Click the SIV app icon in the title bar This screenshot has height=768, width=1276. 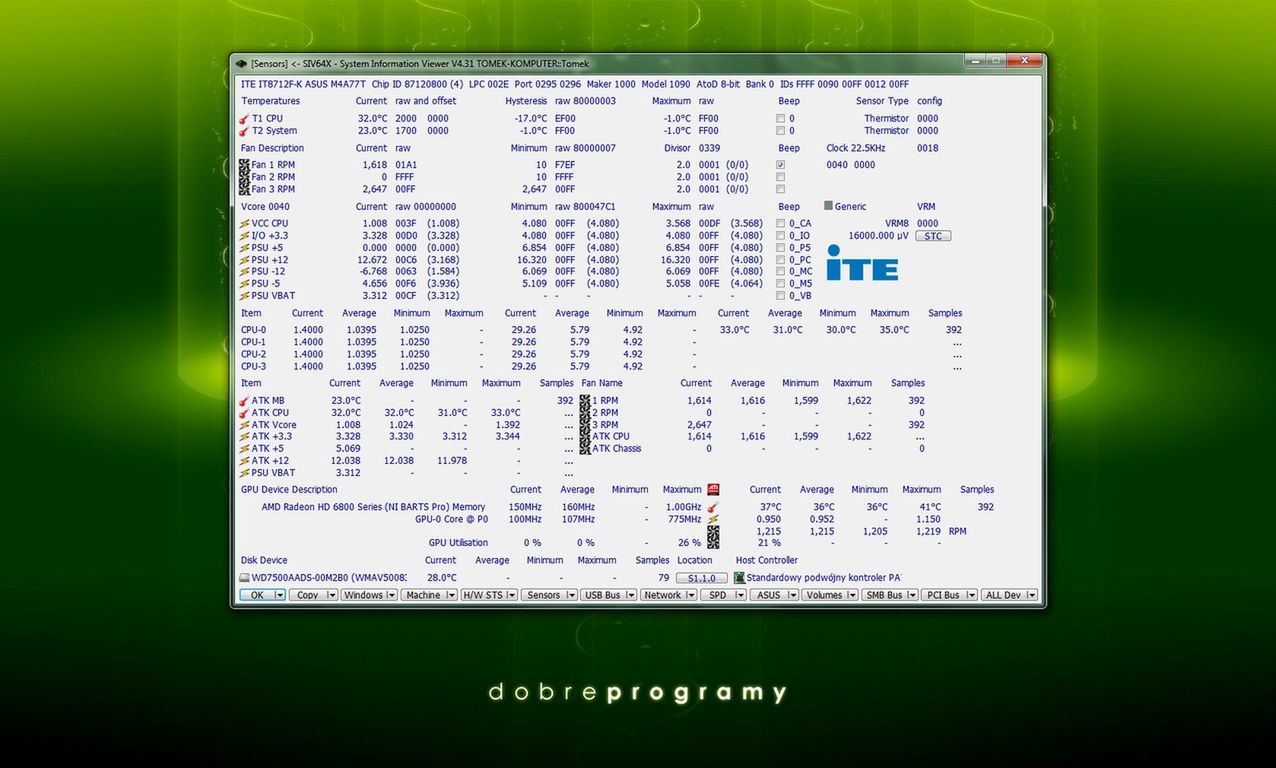(x=241, y=63)
